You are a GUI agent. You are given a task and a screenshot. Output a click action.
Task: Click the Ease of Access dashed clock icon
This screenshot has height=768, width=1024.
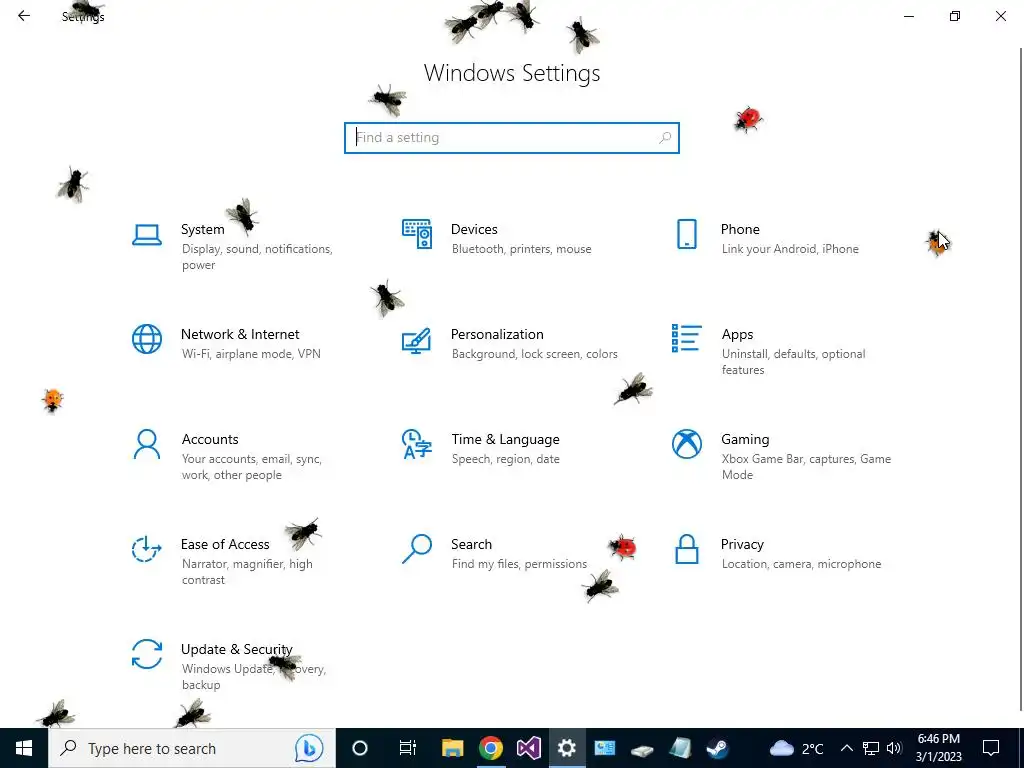pyautogui.click(x=146, y=549)
